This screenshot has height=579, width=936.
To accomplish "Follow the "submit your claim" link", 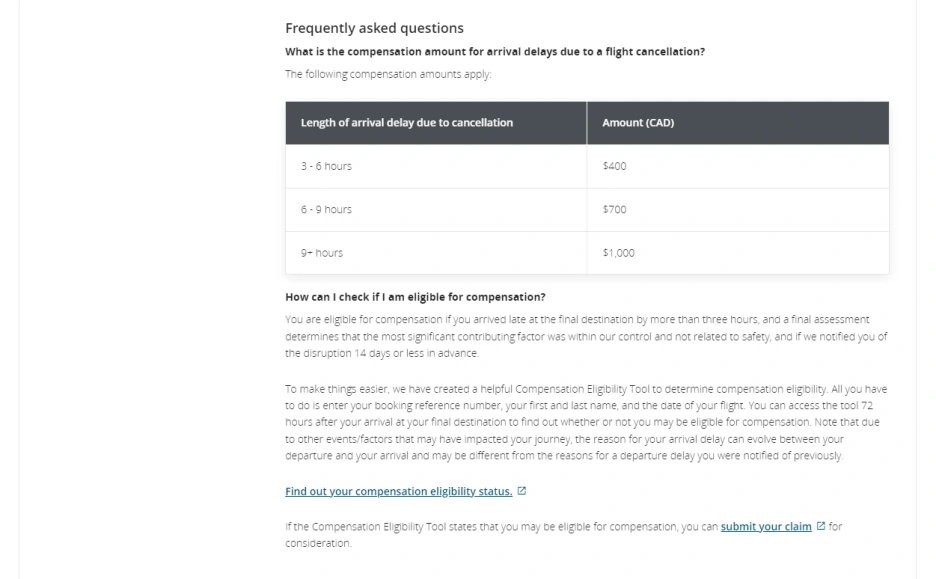I will click(x=765, y=526).
